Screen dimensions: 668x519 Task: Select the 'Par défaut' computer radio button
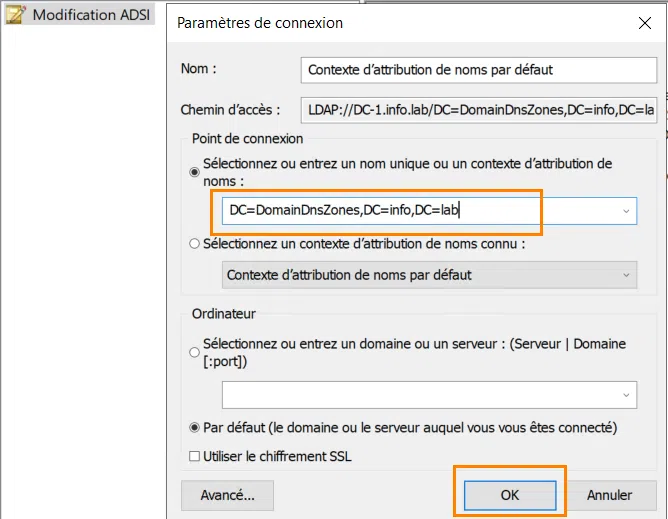195,428
